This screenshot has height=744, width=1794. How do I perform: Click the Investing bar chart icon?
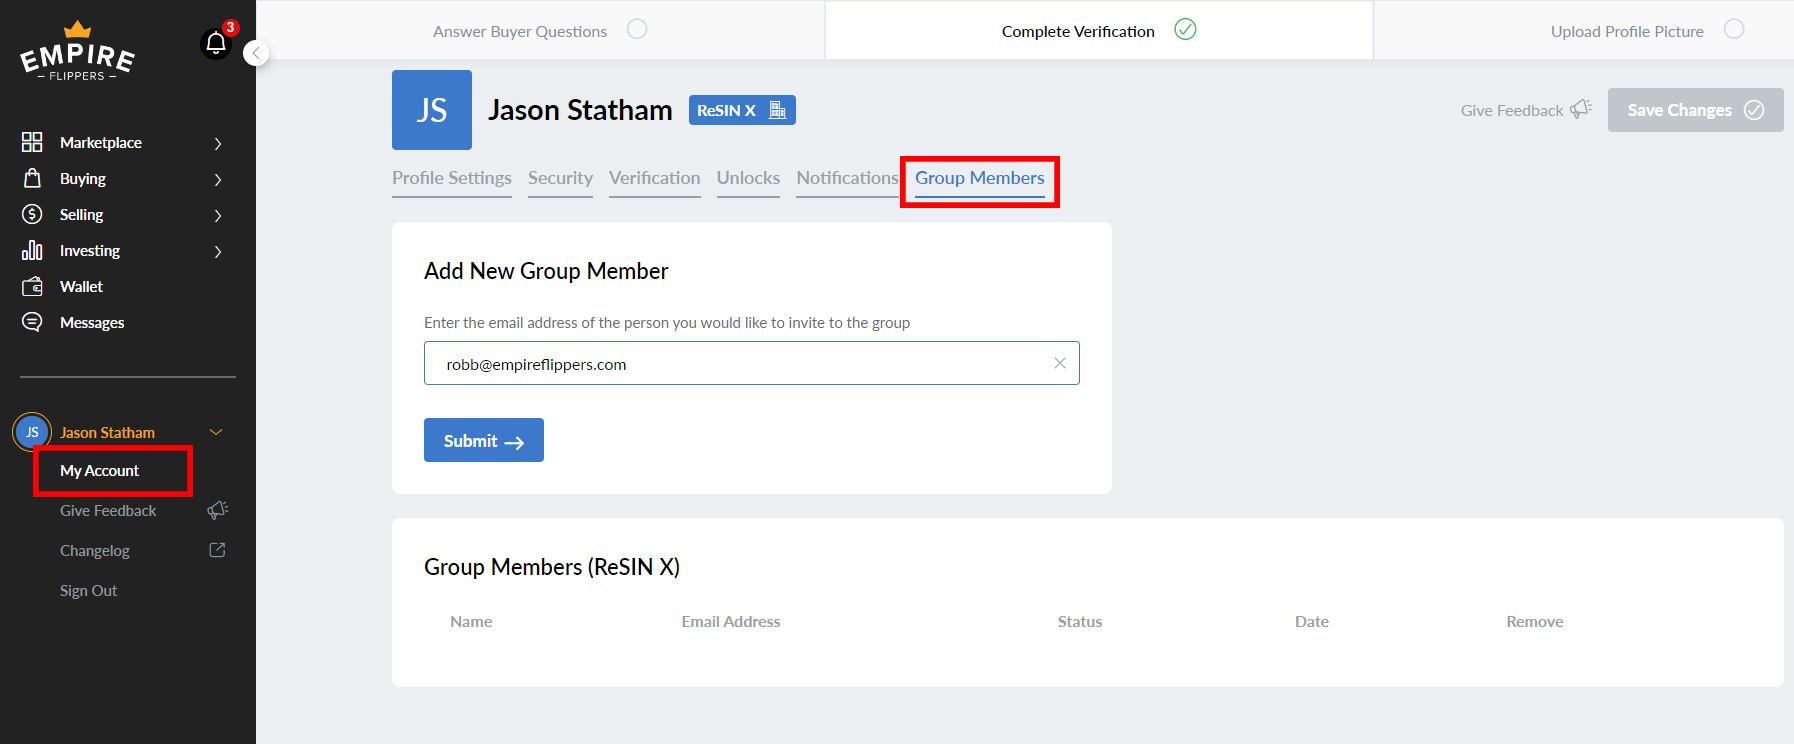(32, 250)
